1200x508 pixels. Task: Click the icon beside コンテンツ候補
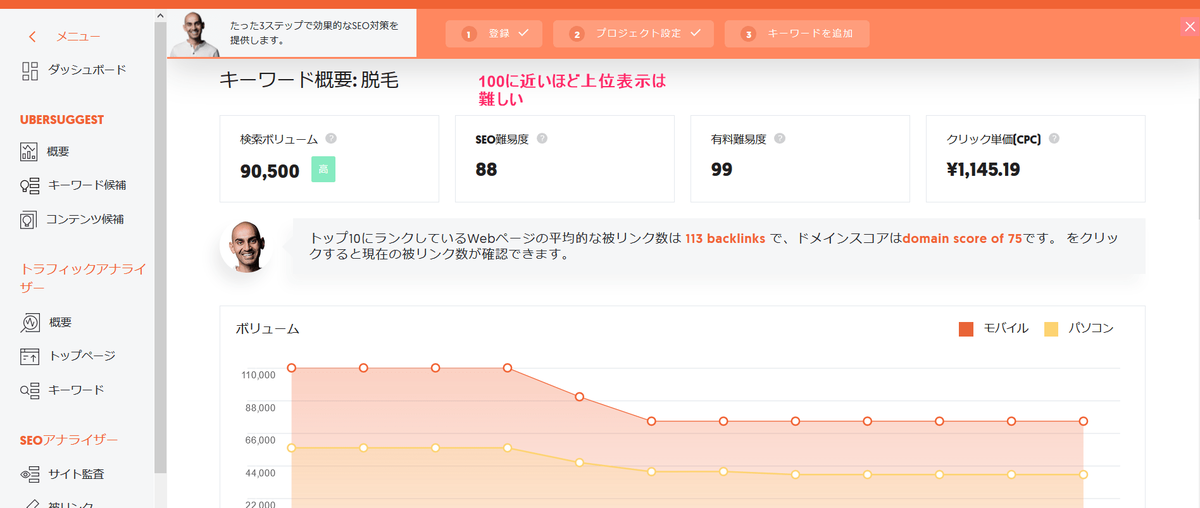[29, 219]
